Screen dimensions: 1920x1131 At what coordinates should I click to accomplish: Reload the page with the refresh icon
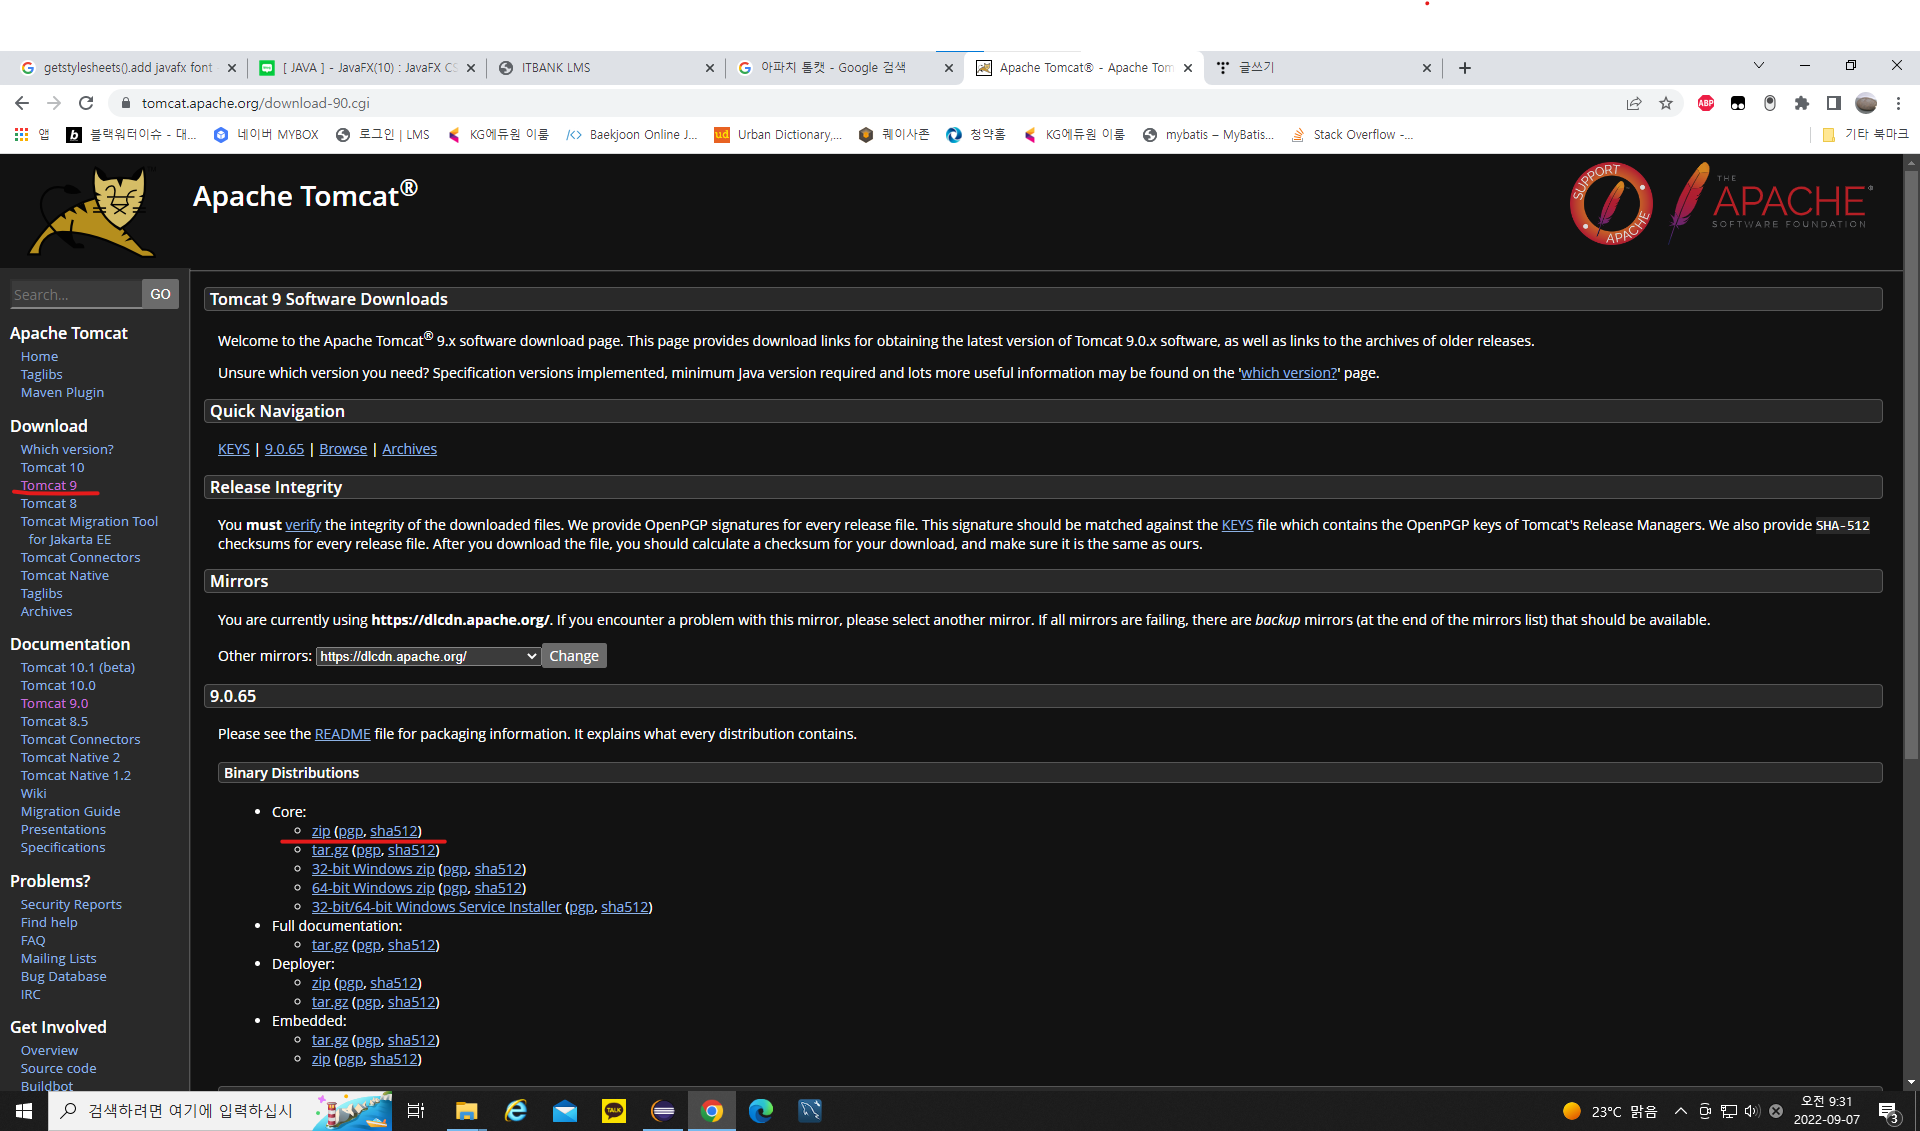coord(86,103)
